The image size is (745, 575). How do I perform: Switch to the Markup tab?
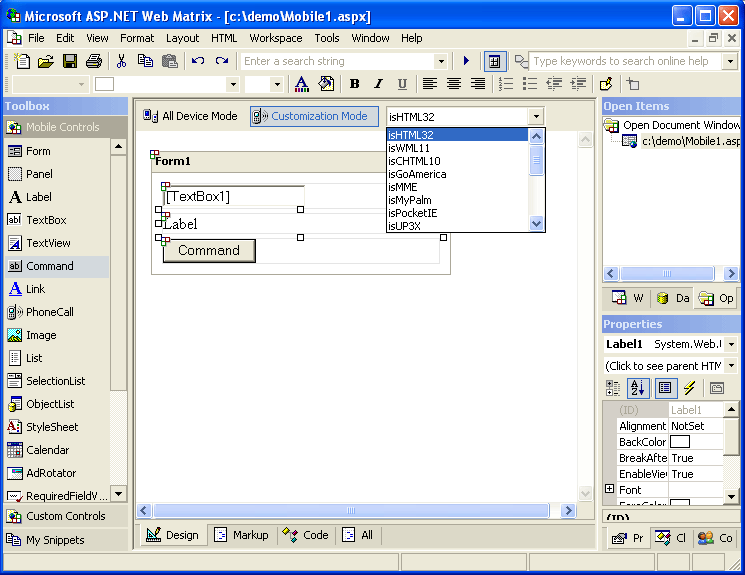click(241, 535)
